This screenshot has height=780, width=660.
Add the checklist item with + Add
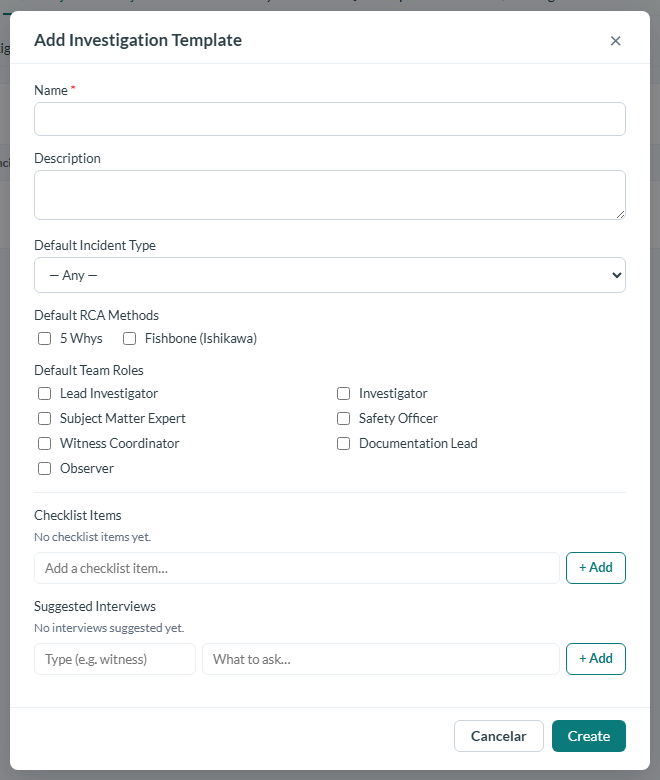[x=596, y=568]
